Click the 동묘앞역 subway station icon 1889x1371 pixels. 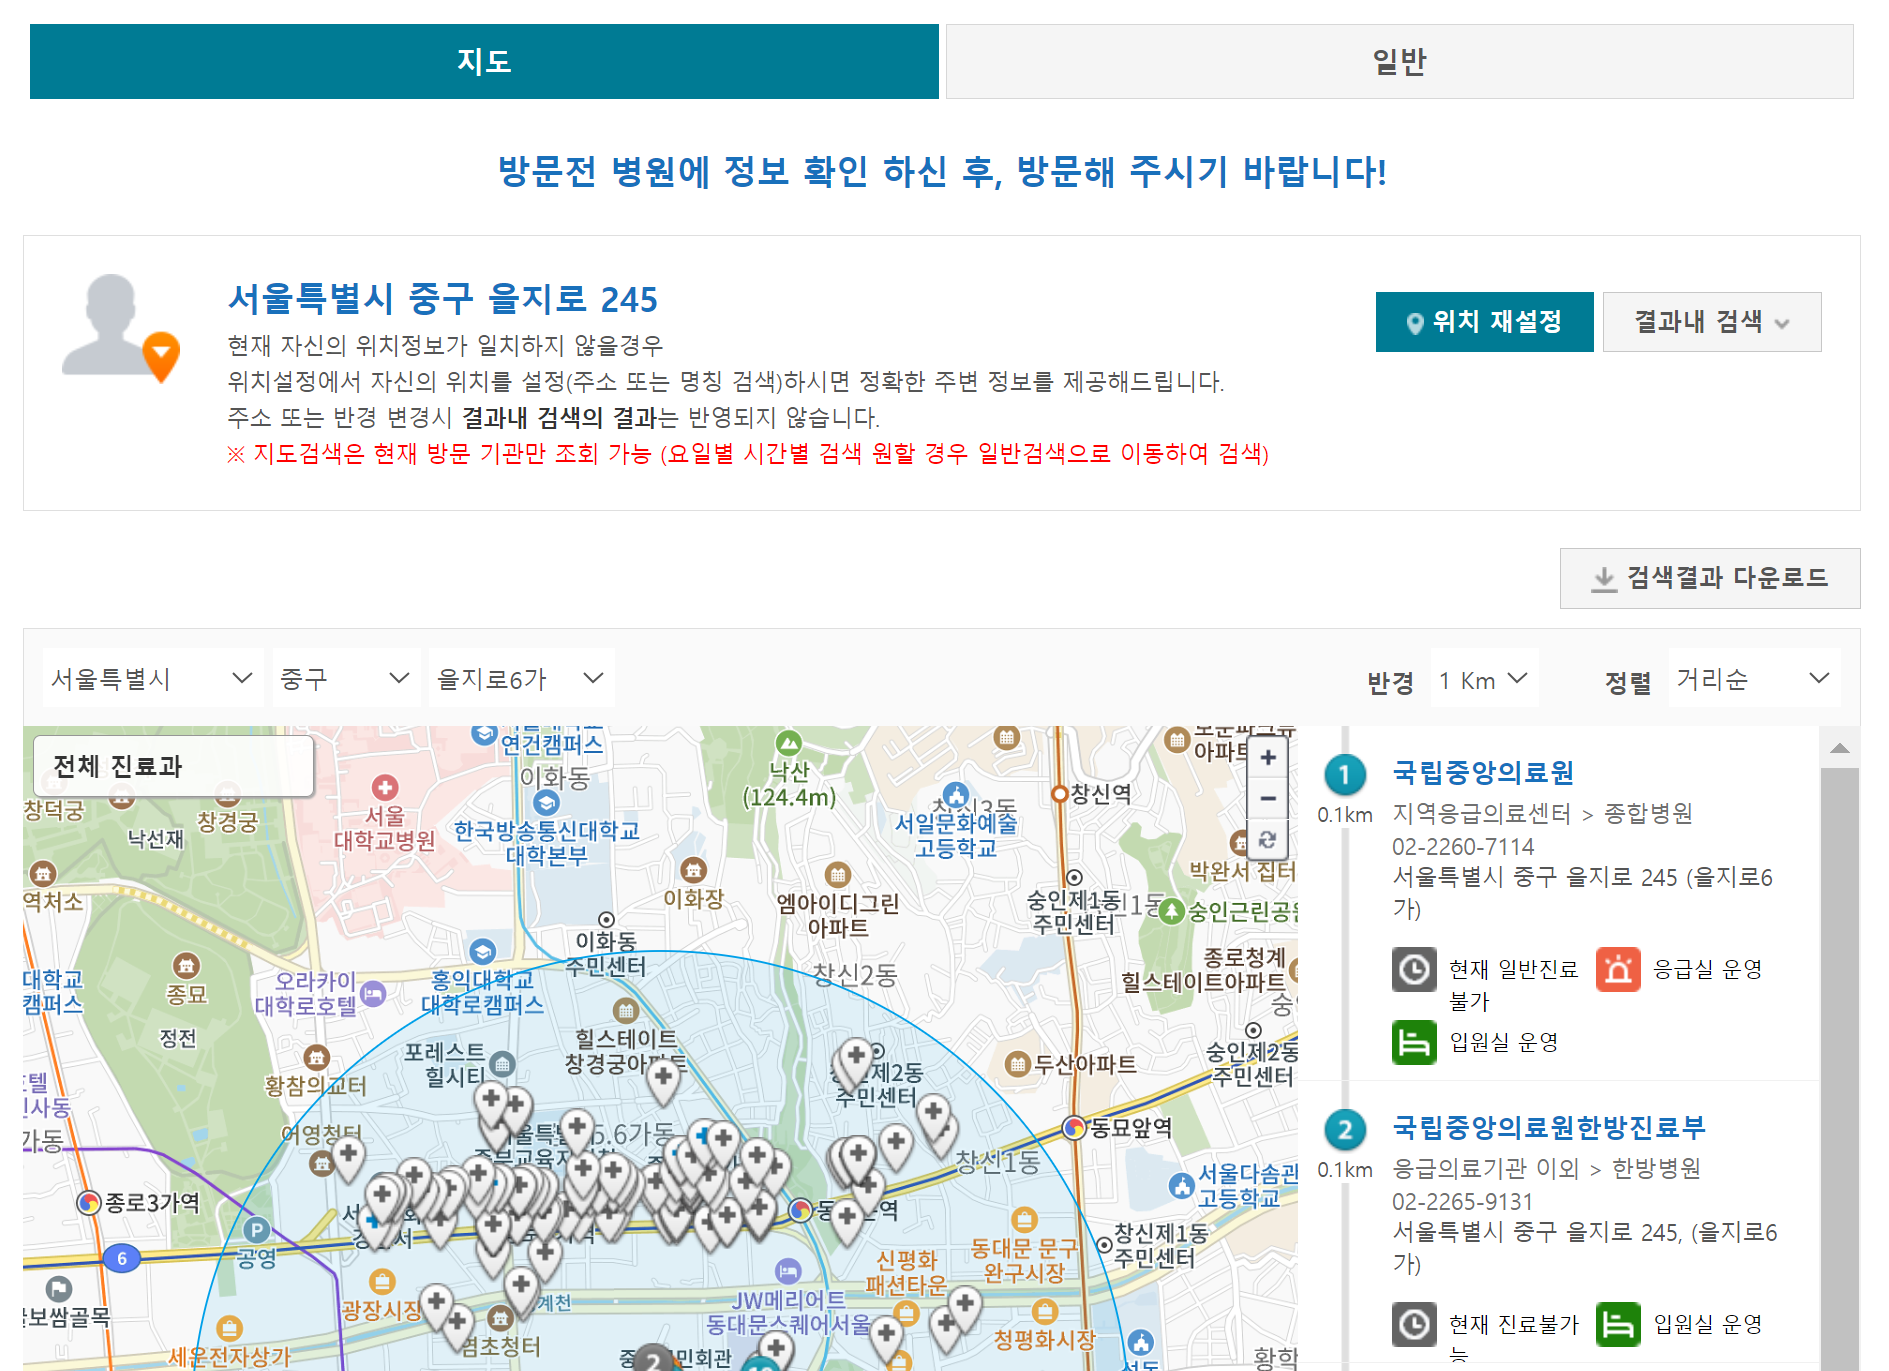(x=1075, y=1128)
